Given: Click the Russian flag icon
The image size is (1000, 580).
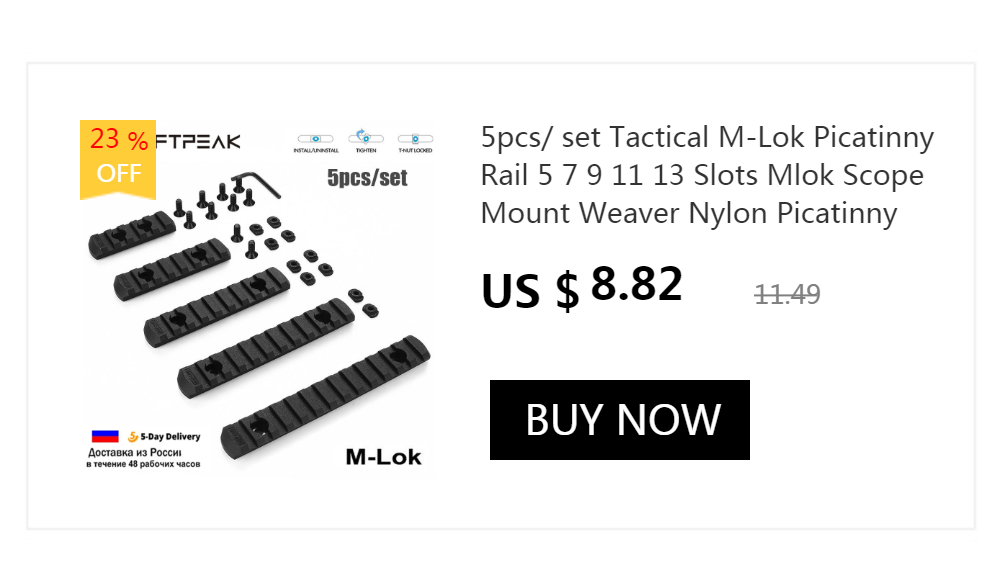Looking at the screenshot, I should [x=105, y=436].
